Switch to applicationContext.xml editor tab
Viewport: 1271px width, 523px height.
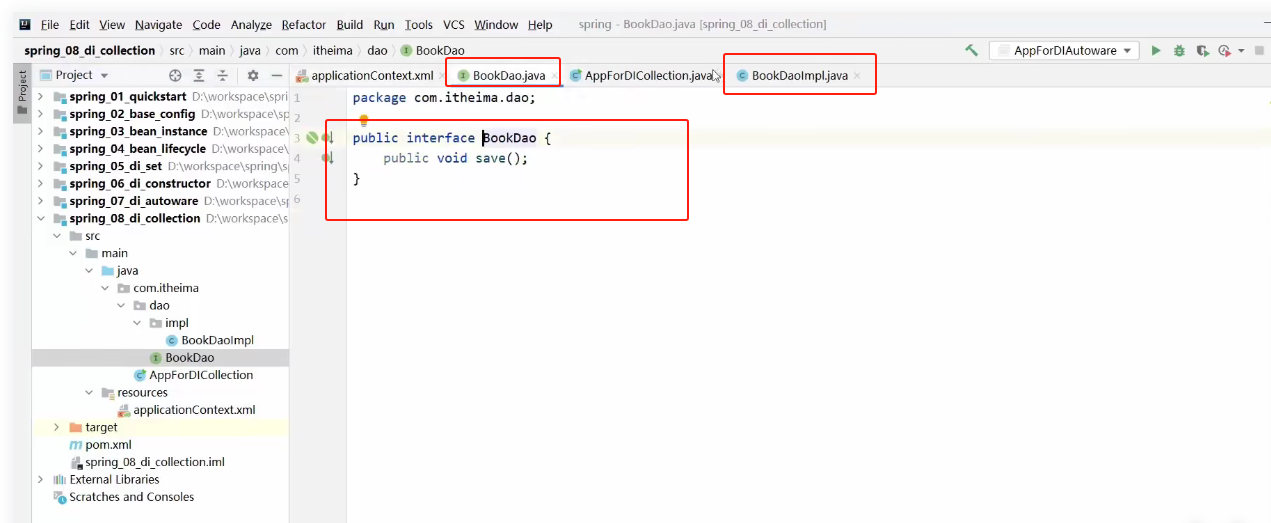[372, 75]
